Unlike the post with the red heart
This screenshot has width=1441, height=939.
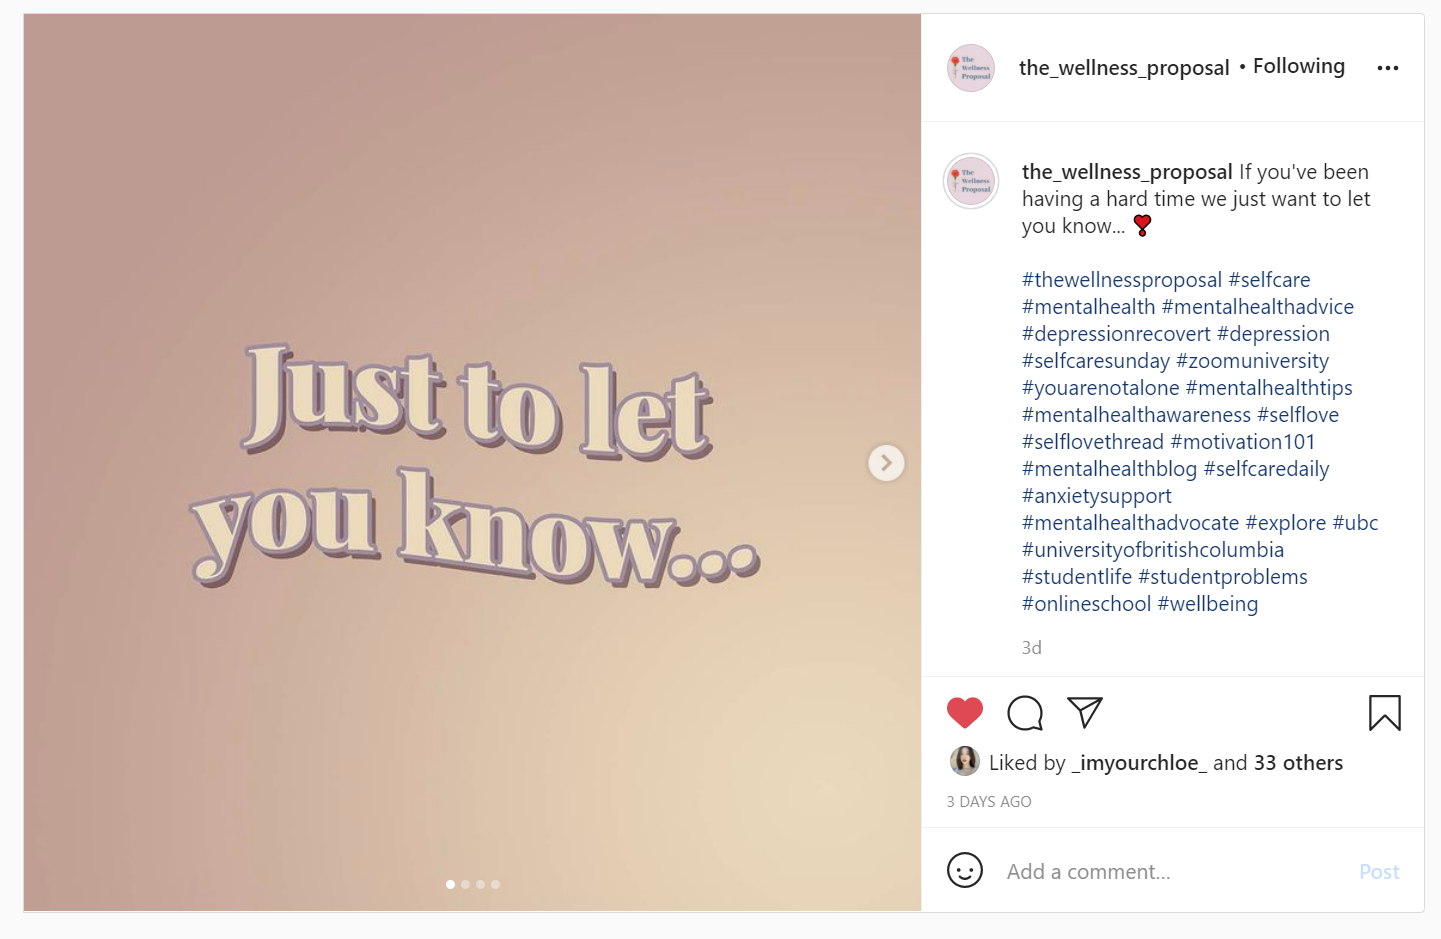tap(965, 713)
